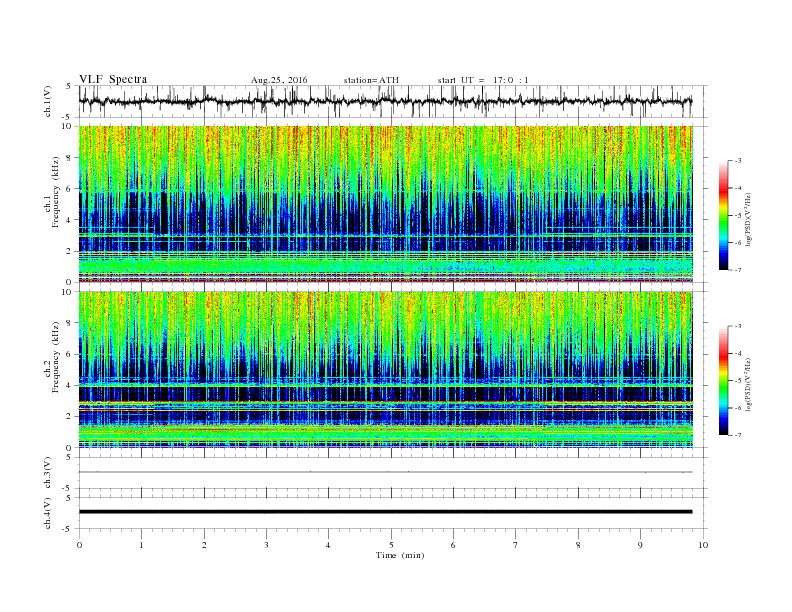Click the "2" tick label on the time axis
The height and width of the screenshot is (612, 792).
(x=204, y=545)
